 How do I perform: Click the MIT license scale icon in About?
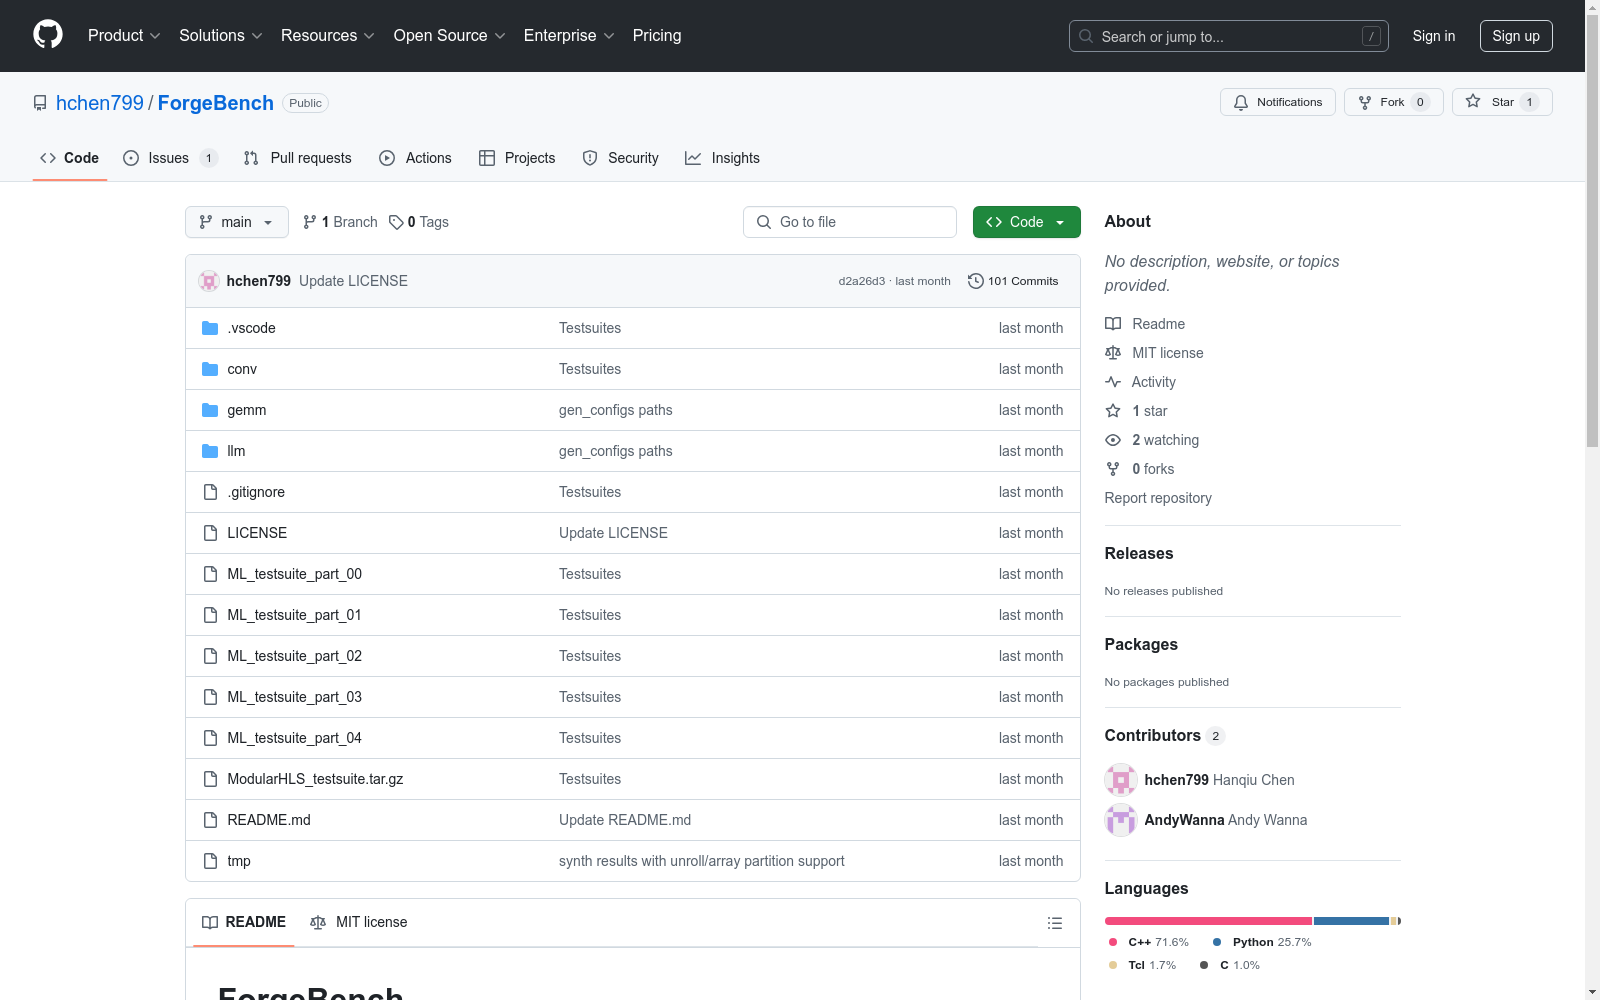point(1113,353)
